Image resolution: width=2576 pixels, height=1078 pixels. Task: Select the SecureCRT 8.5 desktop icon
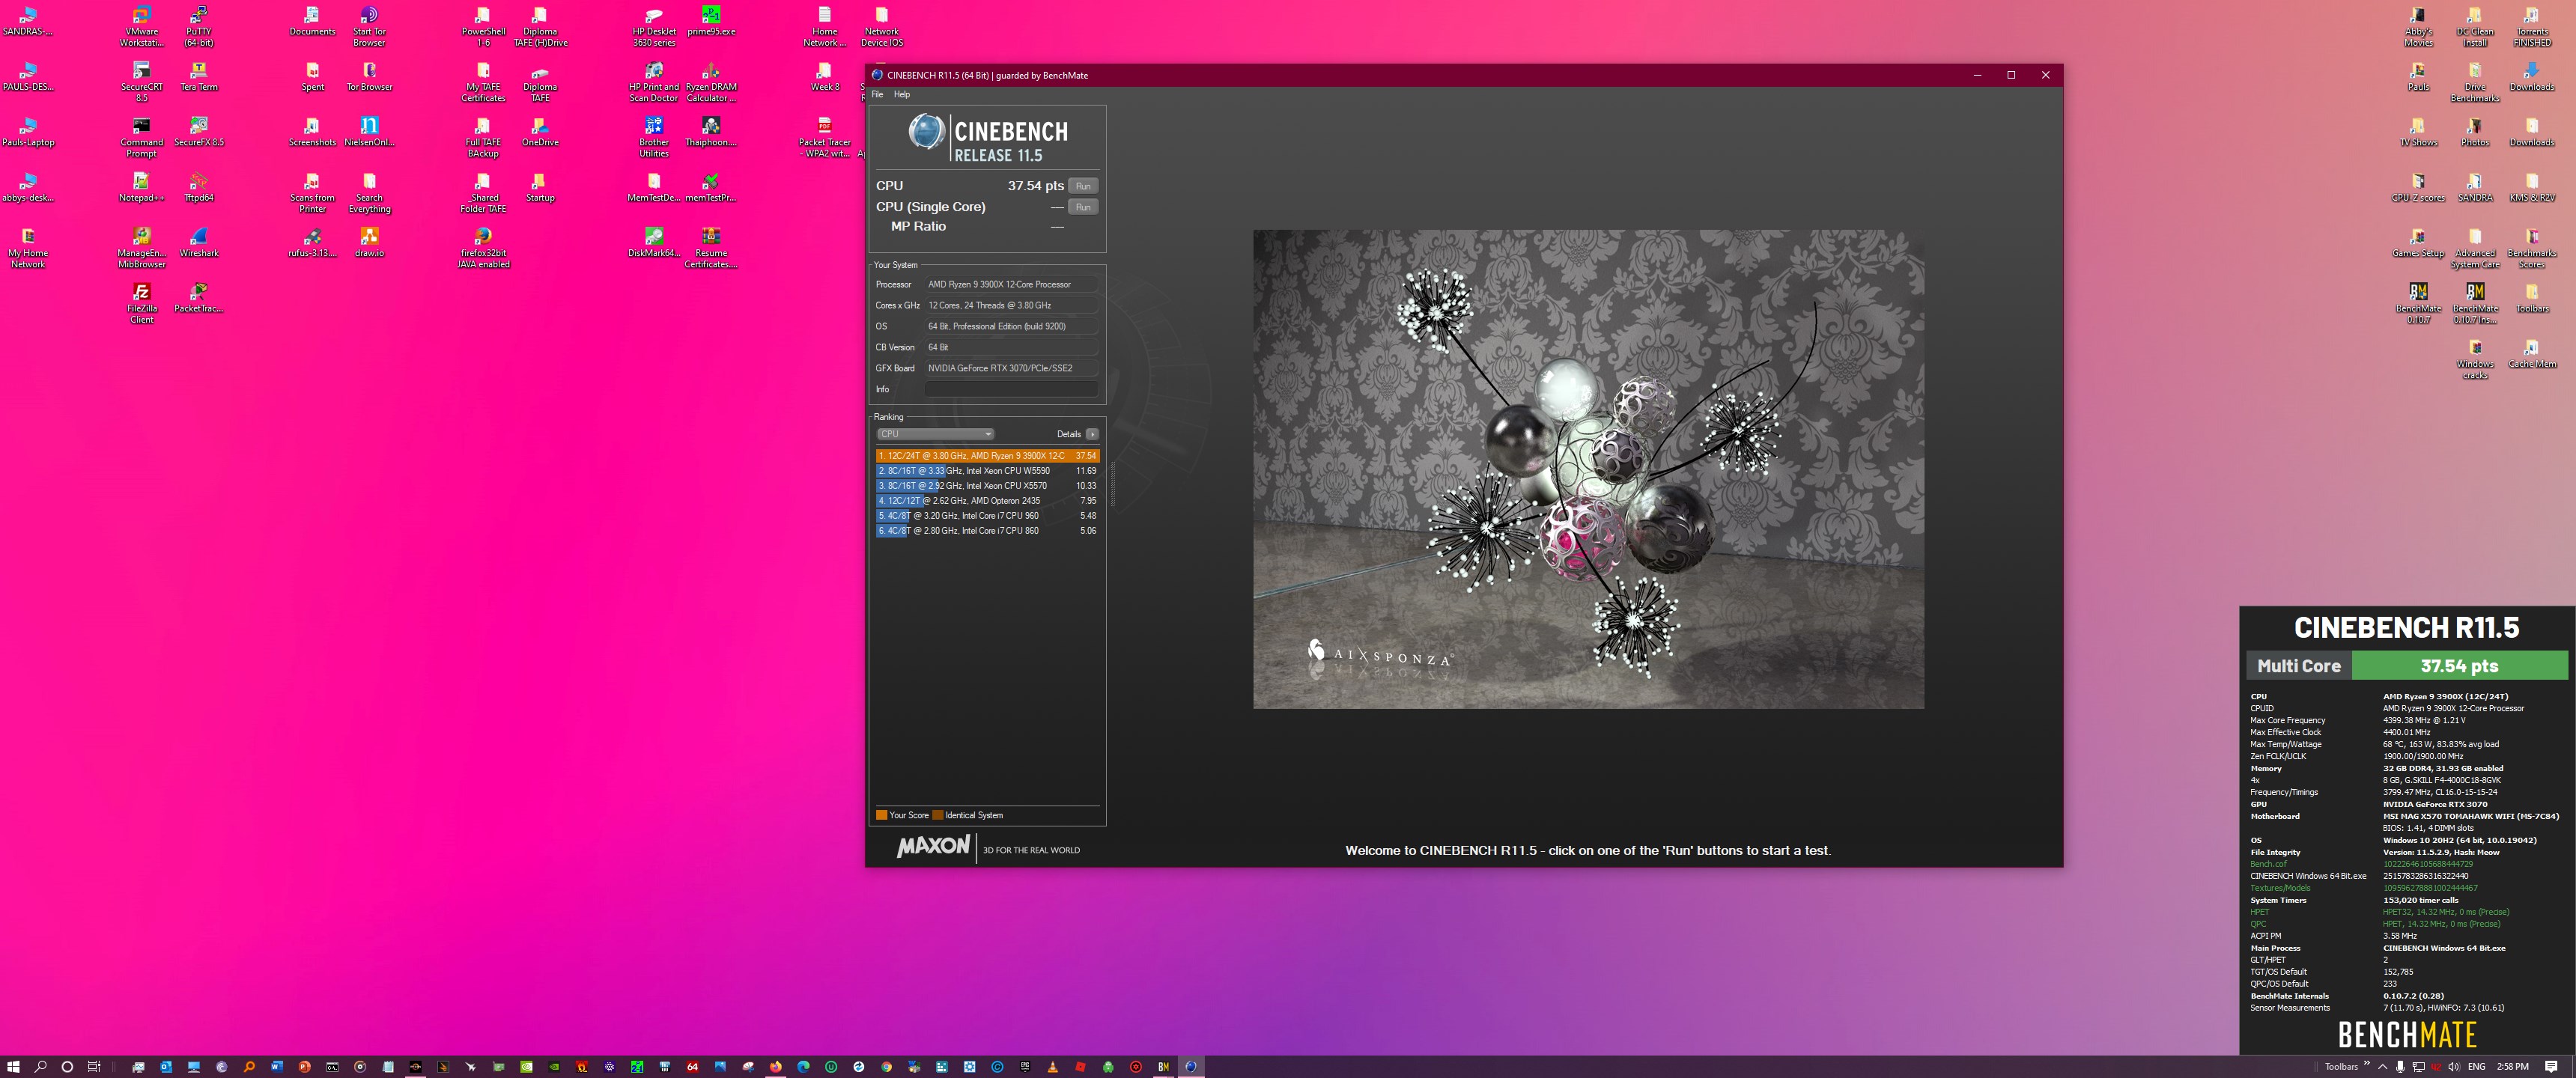(142, 82)
